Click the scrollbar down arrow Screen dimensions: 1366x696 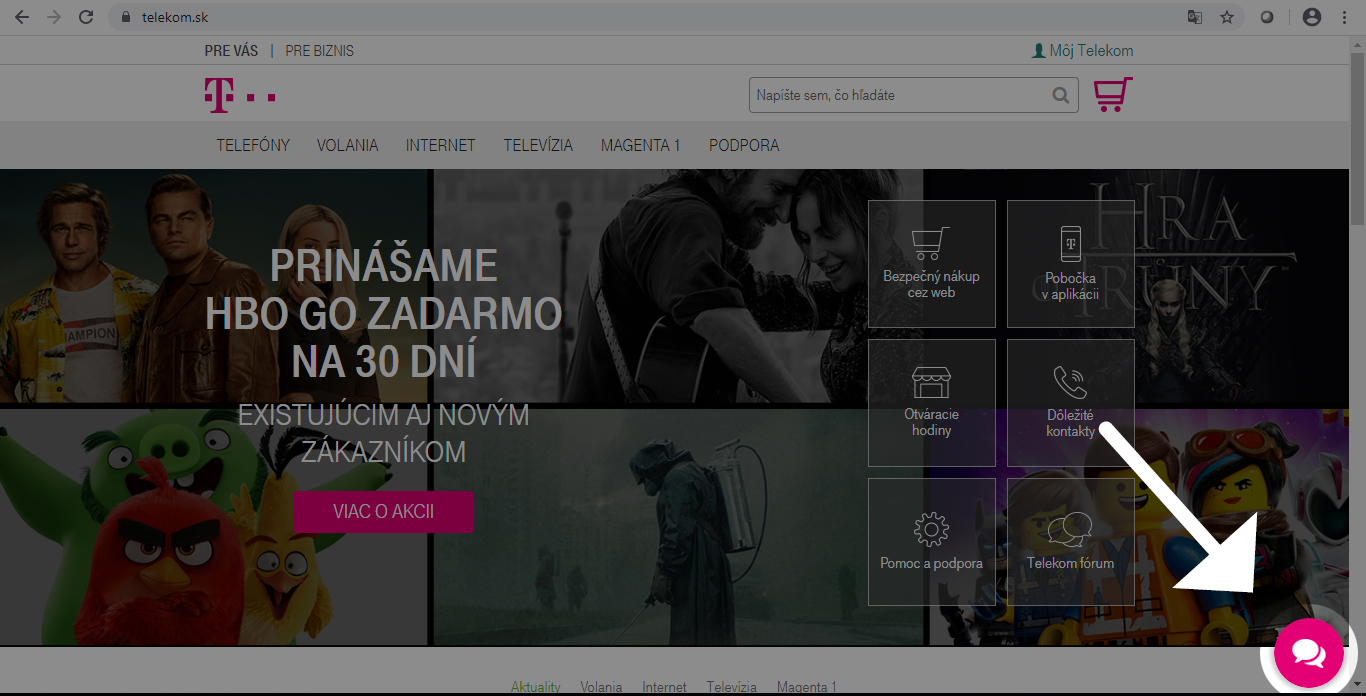[x=1357, y=686]
